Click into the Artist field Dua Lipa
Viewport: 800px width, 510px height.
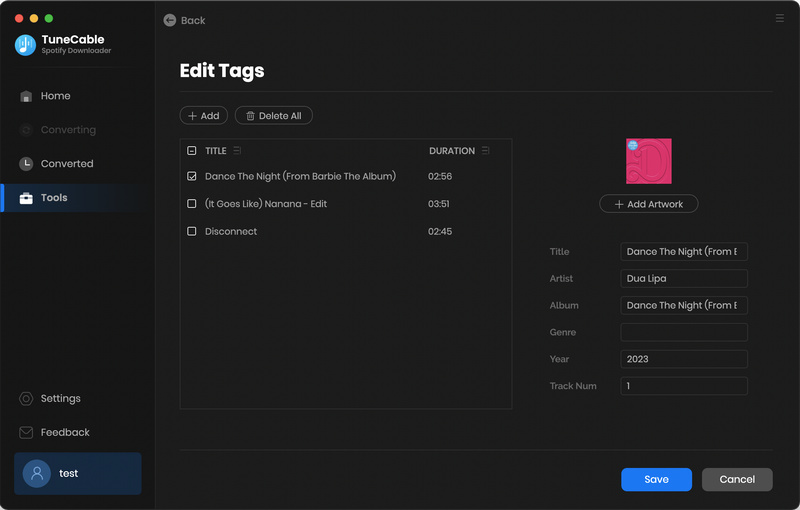[684, 278]
